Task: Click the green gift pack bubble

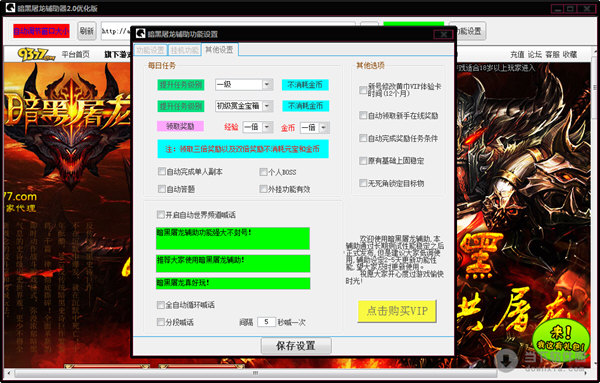Action: coord(561,339)
